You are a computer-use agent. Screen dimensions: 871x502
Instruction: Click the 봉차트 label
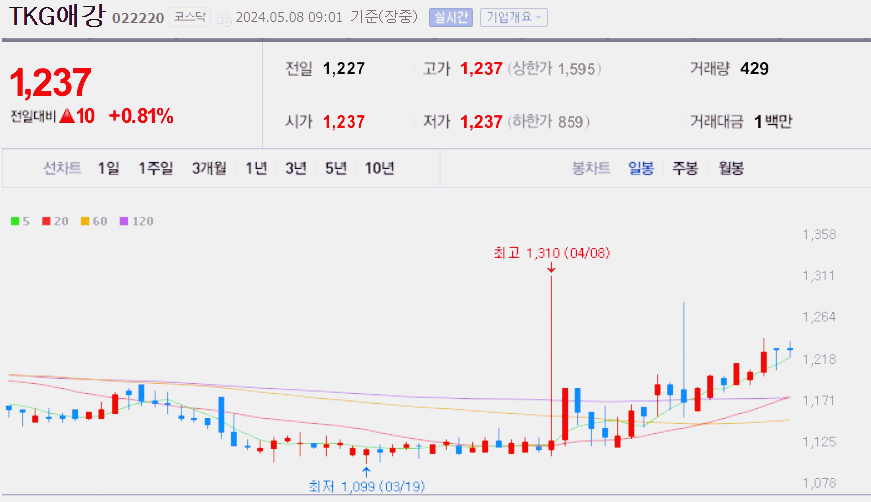pyautogui.click(x=591, y=168)
